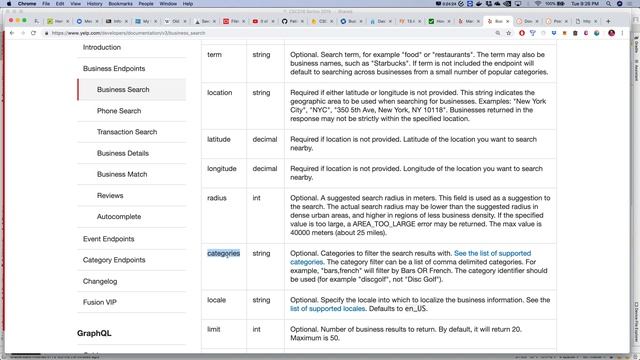Open the History menu
The image size is (640, 360).
pyautogui.click(x=94, y=4)
